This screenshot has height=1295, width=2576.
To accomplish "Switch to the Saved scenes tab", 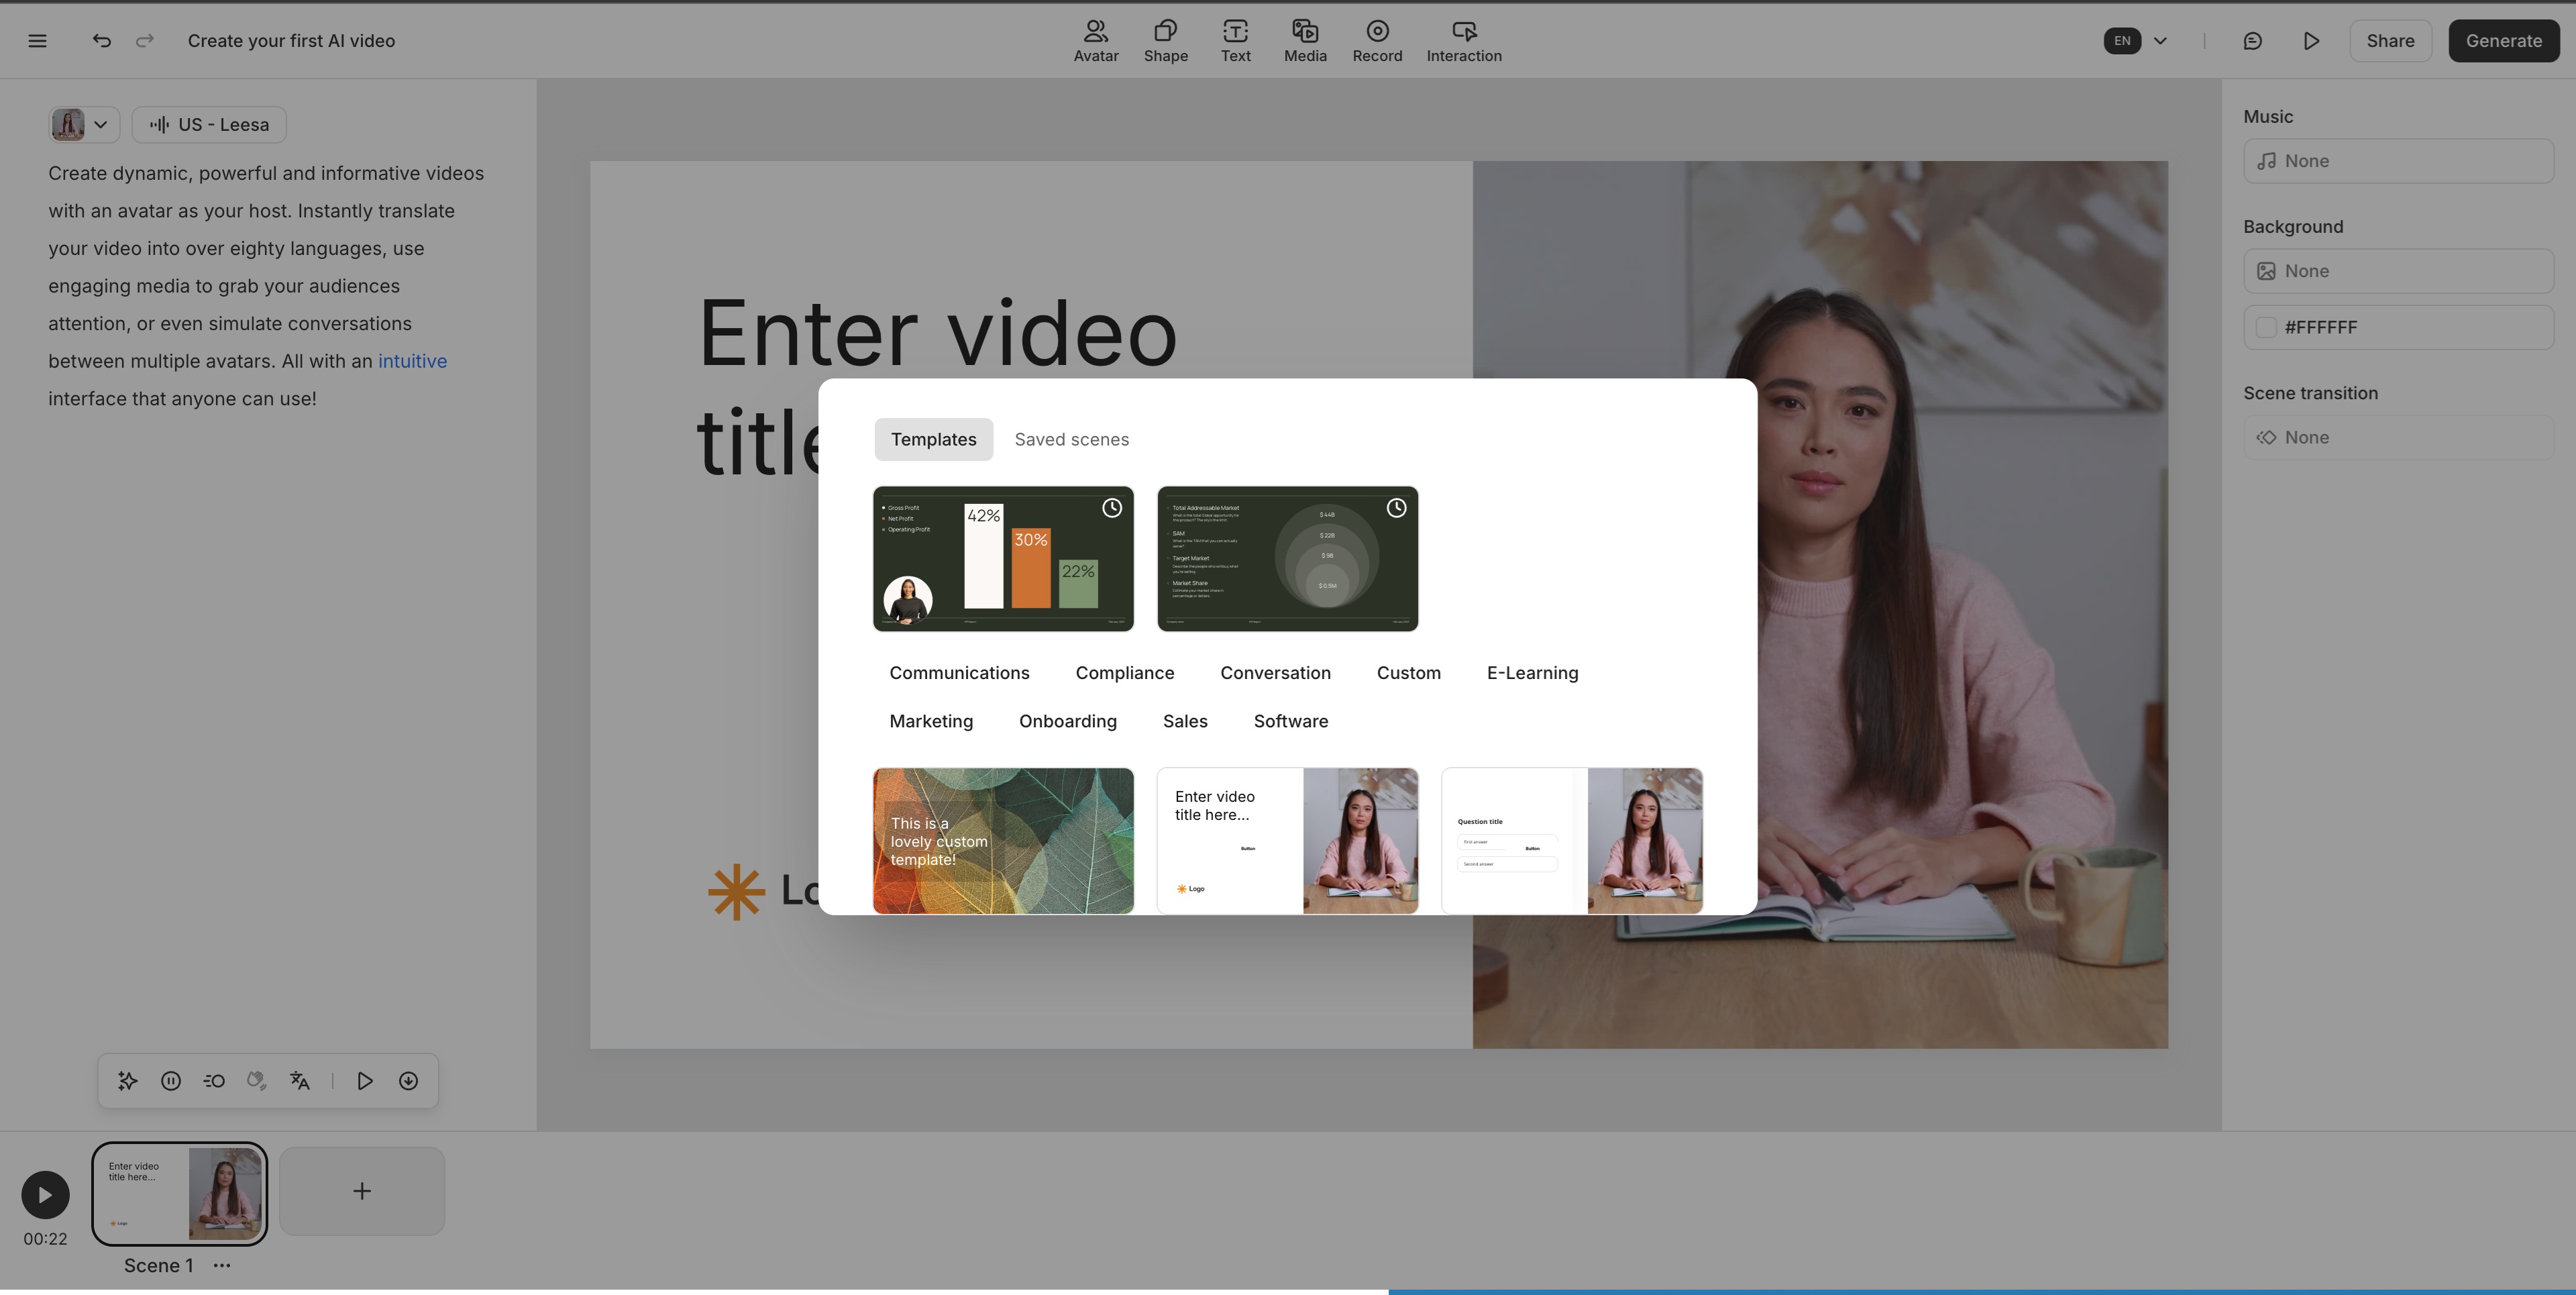I will point(1071,439).
